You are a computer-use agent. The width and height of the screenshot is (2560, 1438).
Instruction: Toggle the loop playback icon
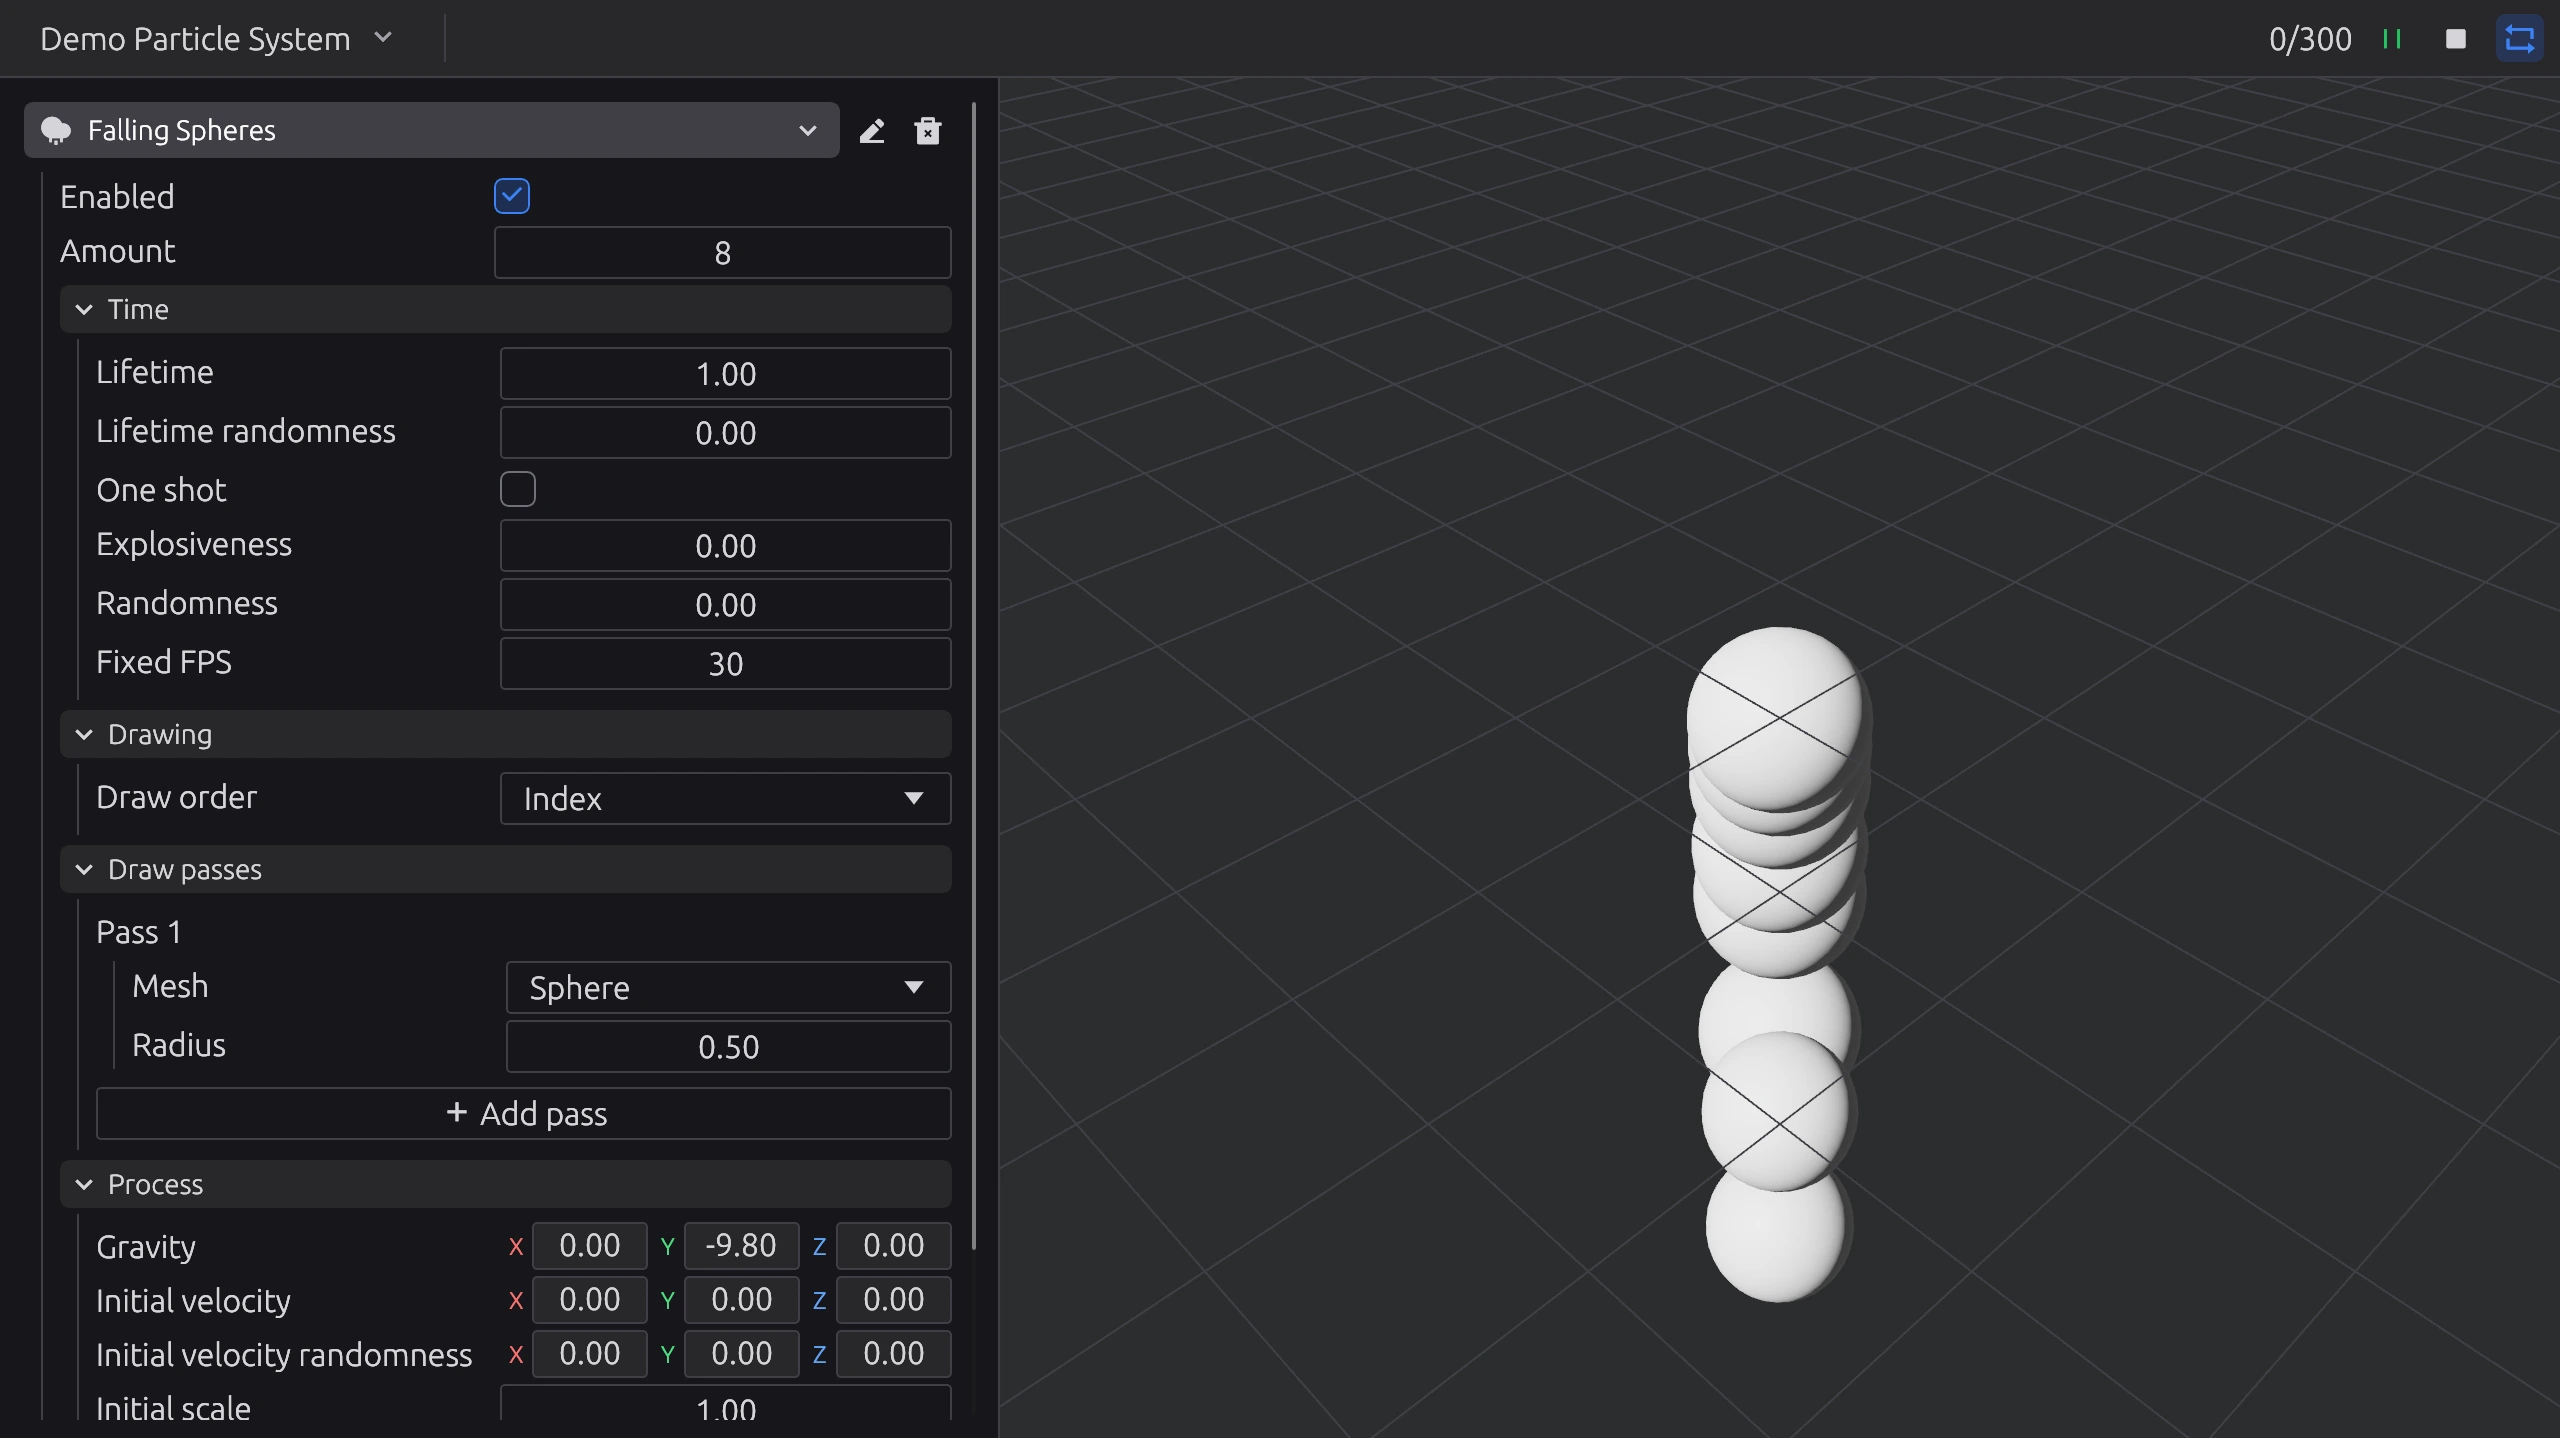tap(2519, 39)
